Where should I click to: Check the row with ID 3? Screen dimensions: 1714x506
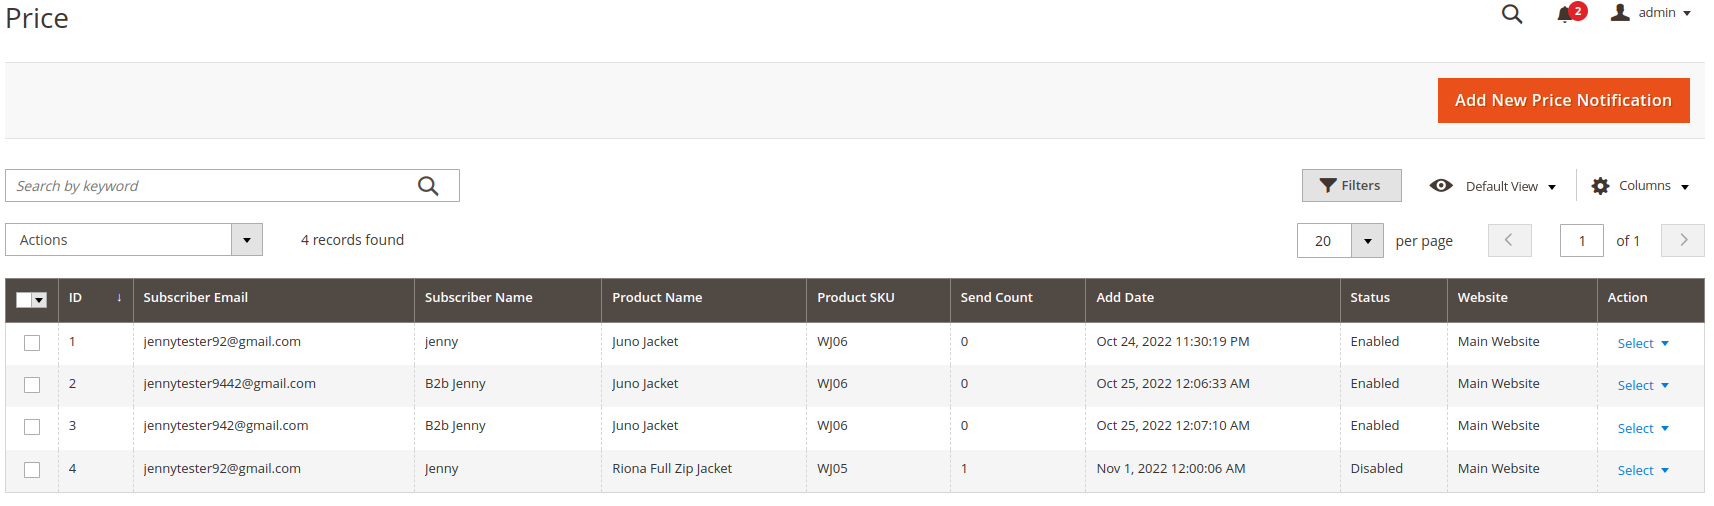[x=32, y=427]
